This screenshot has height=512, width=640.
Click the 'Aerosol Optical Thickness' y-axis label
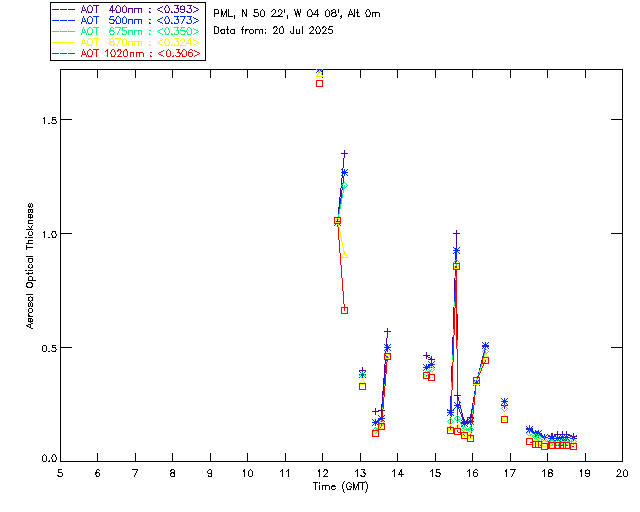(x=30, y=265)
